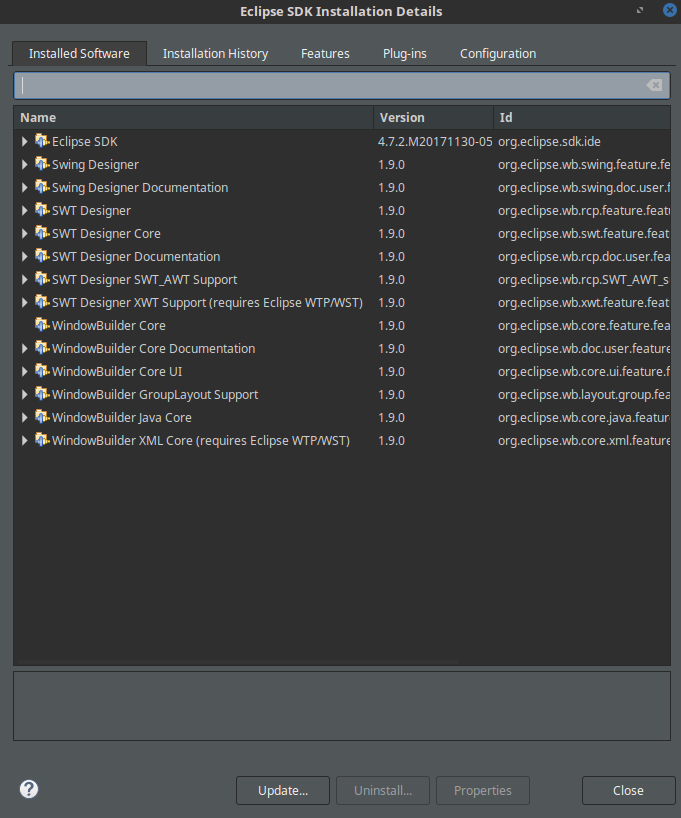This screenshot has width=681, height=818.
Task: Sort by the Id column header
Action: tap(582, 117)
